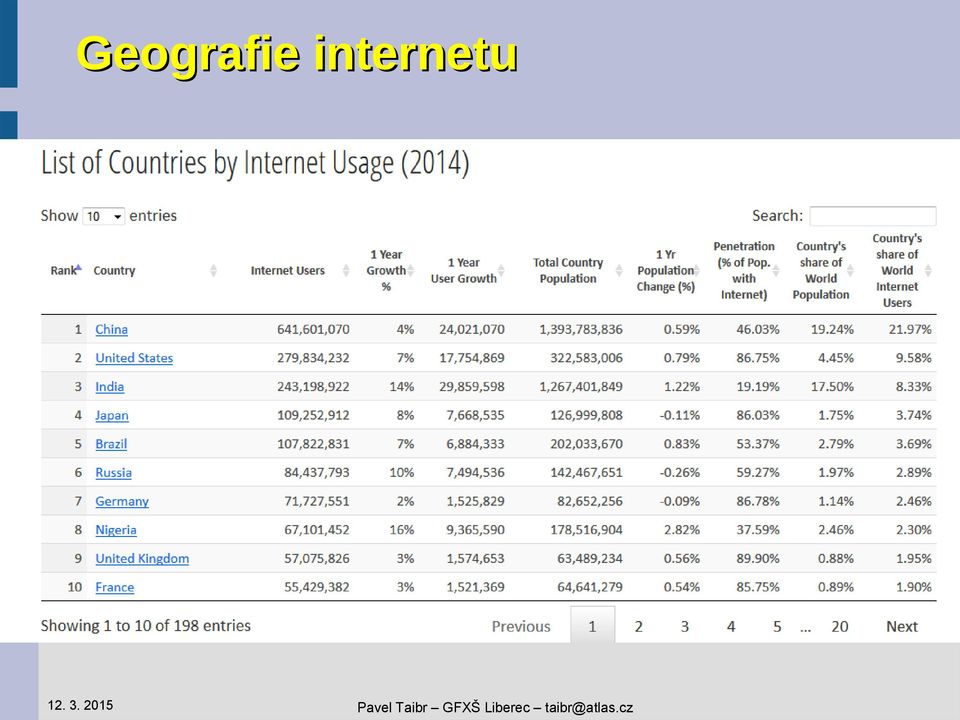Open the India country link
Screen dimensions: 960x720
(x=110, y=387)
